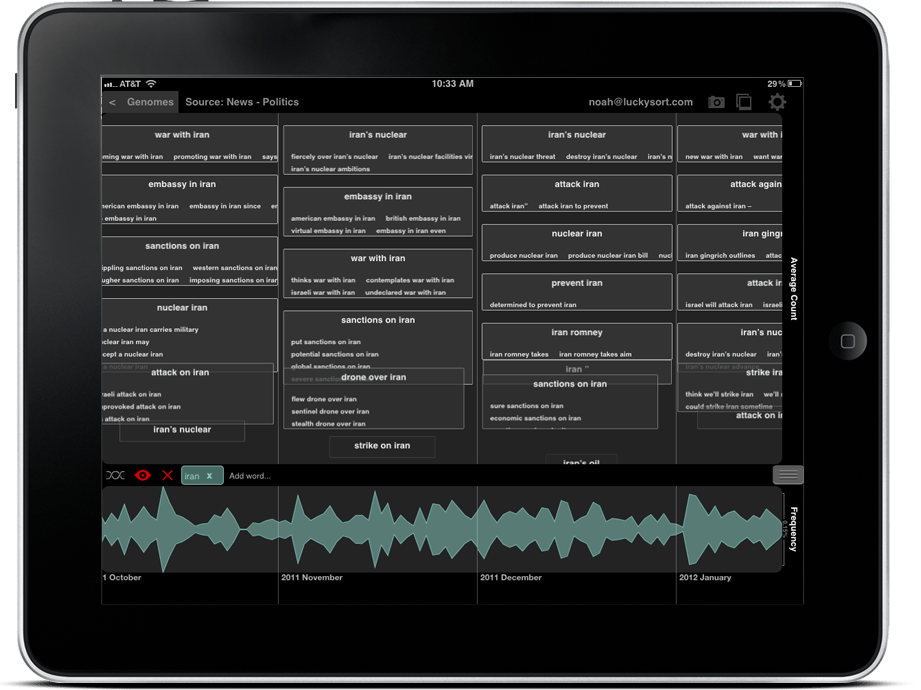Screen dimensions: 921x690
Task: Open the 'drone over iran' card heading
Action: 374,378
